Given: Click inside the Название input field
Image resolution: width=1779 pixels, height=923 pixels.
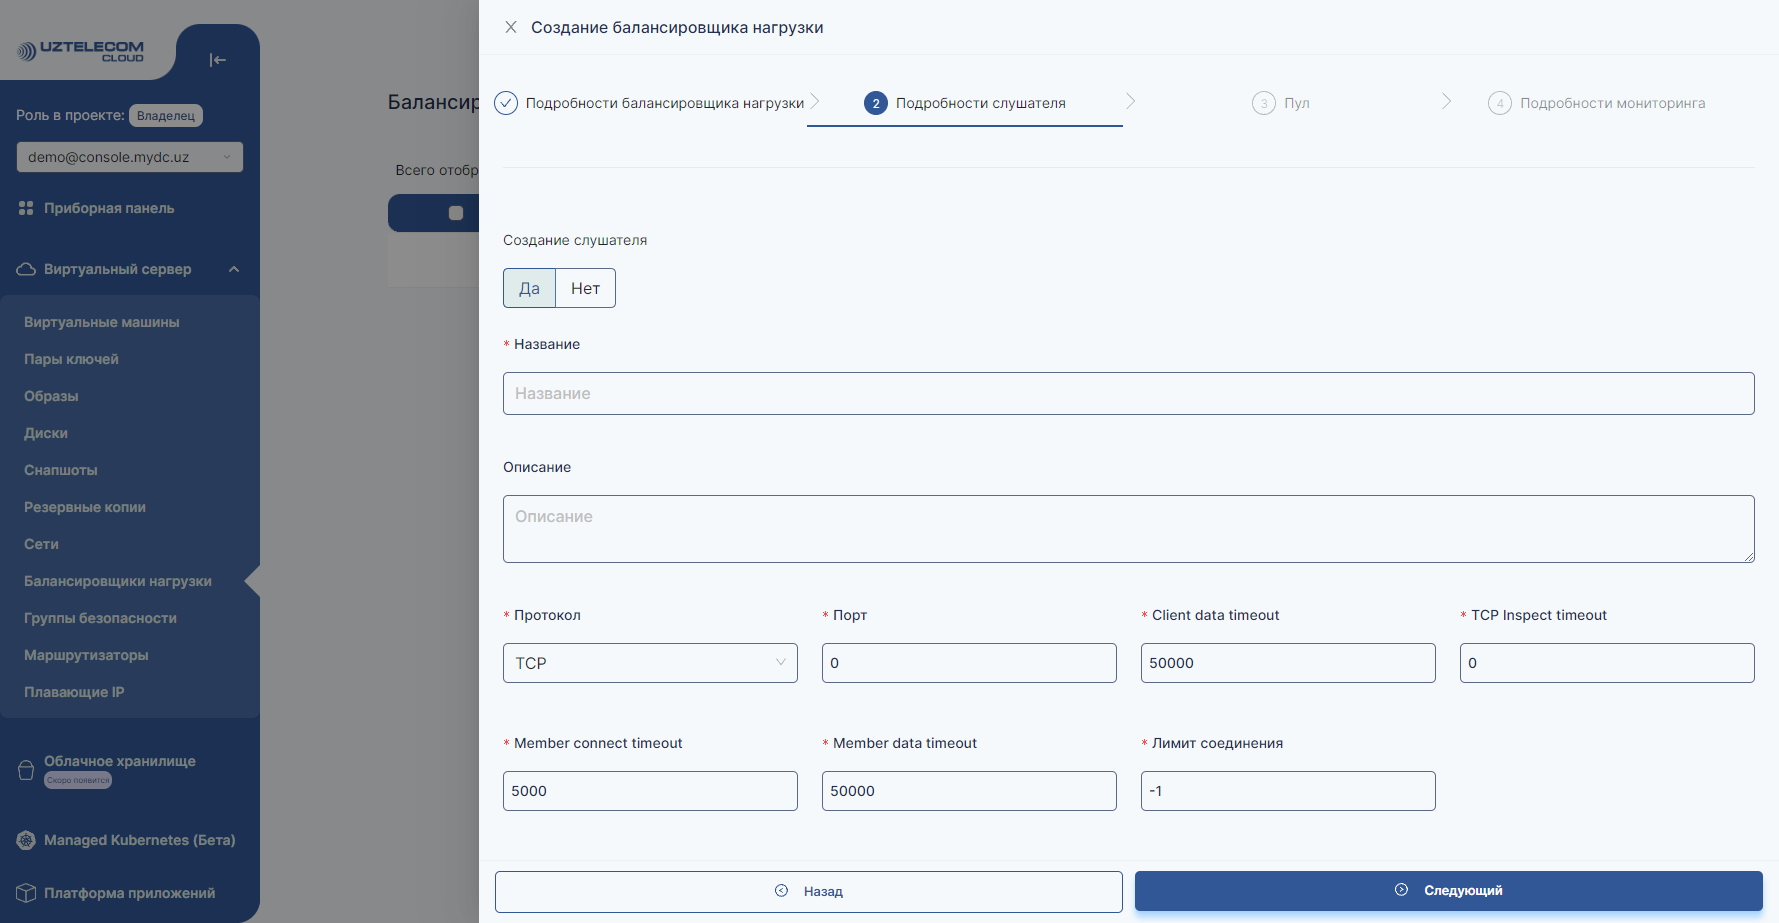Looking at the screenshot, I should coord(1128,393).
